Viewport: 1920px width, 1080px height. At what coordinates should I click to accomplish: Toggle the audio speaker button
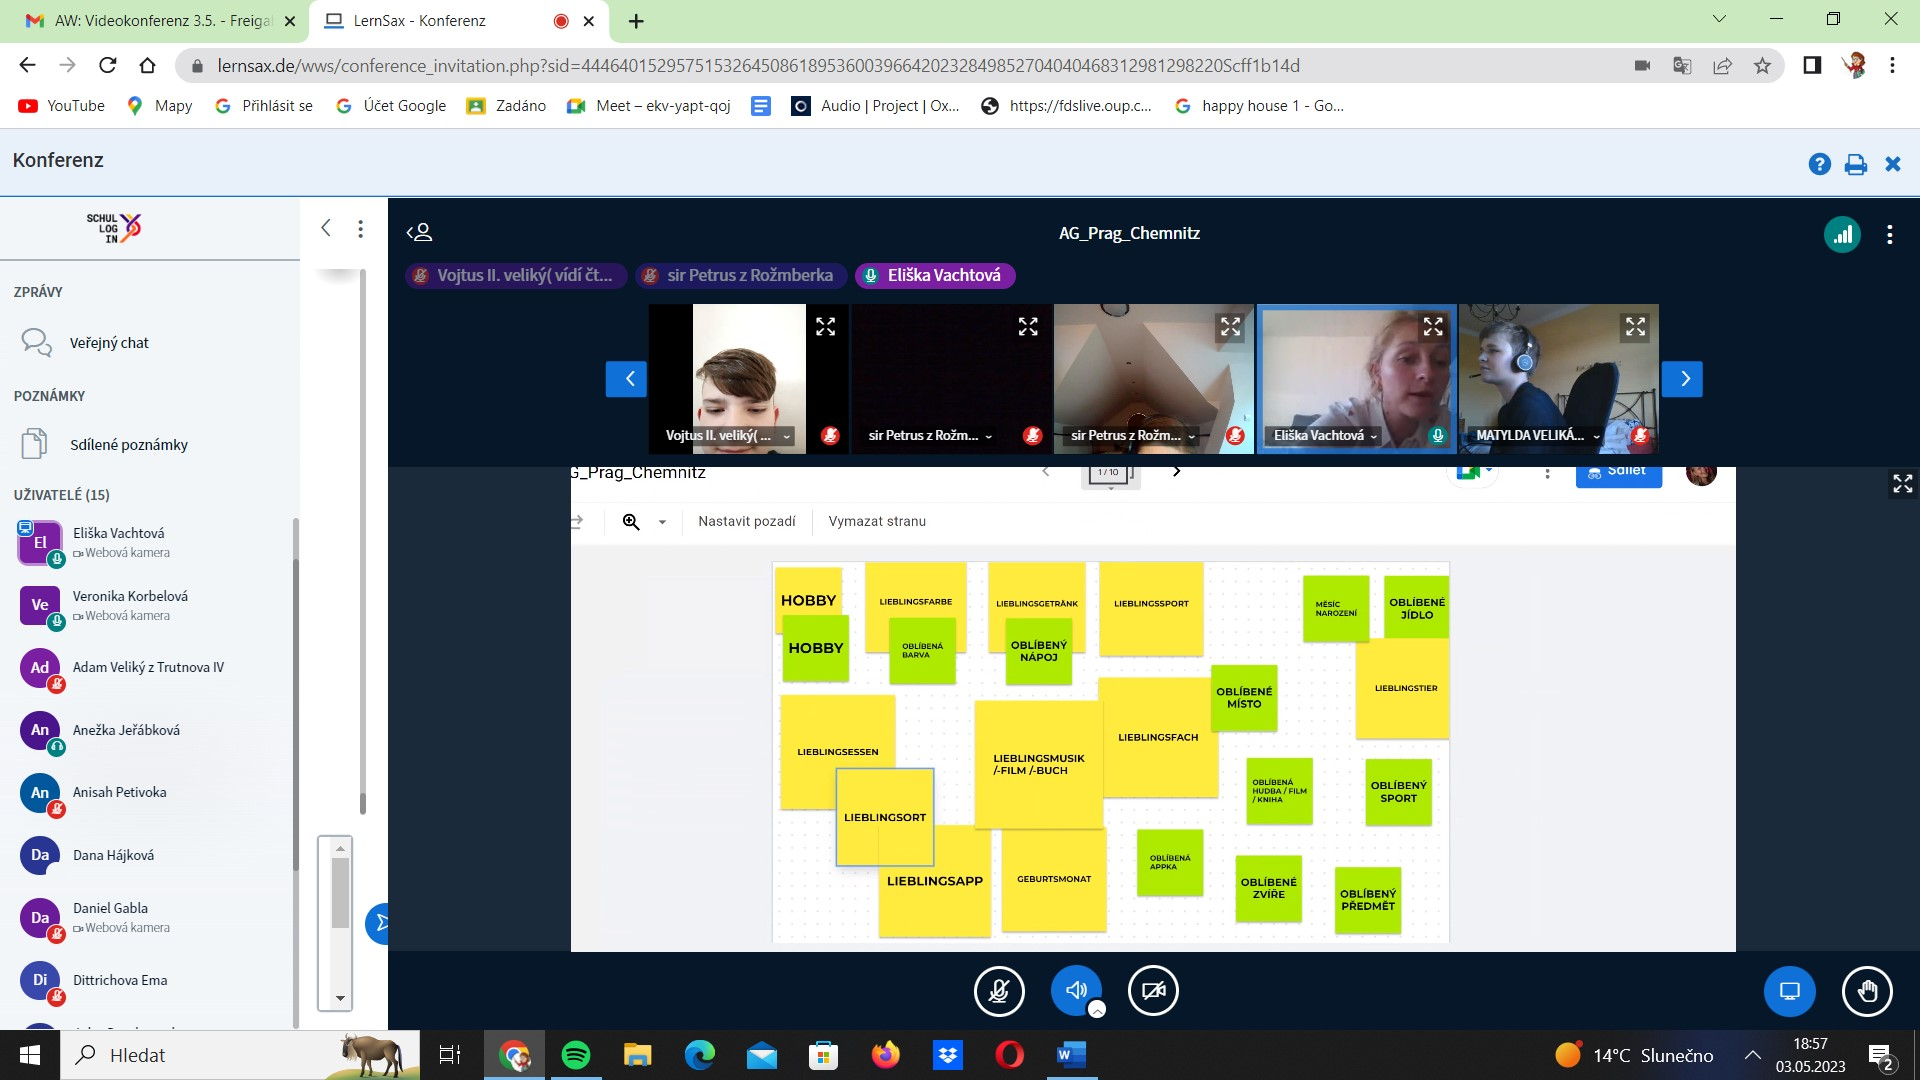(x=1076, y=991)
